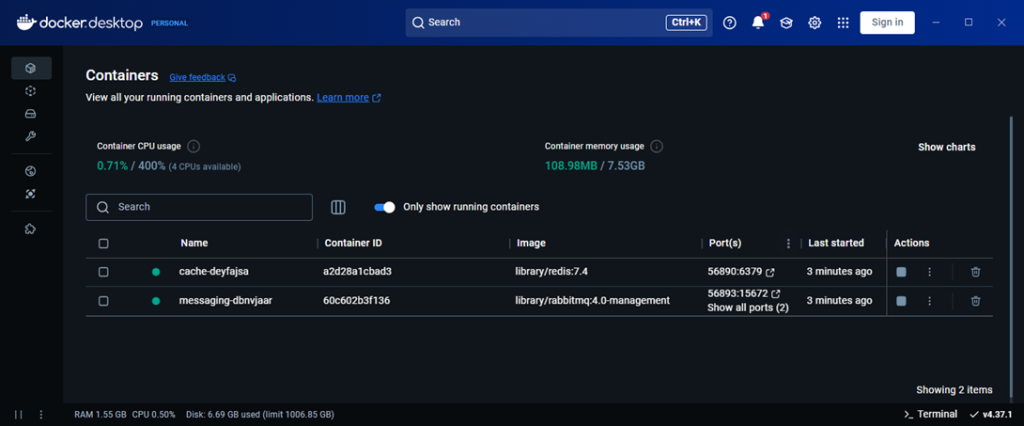Click the Sign in button
The image size is (1024, 426).
(x=887, y=22)
